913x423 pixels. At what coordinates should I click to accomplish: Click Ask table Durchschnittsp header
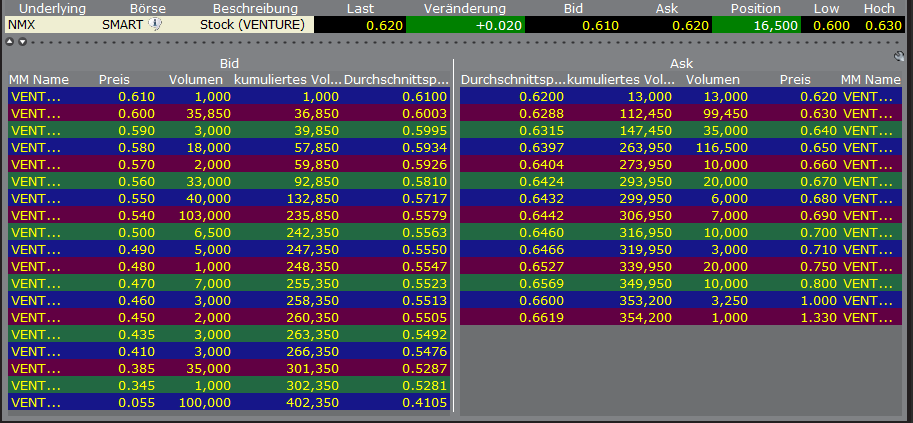pyautogui.click(x=513, y=80)
